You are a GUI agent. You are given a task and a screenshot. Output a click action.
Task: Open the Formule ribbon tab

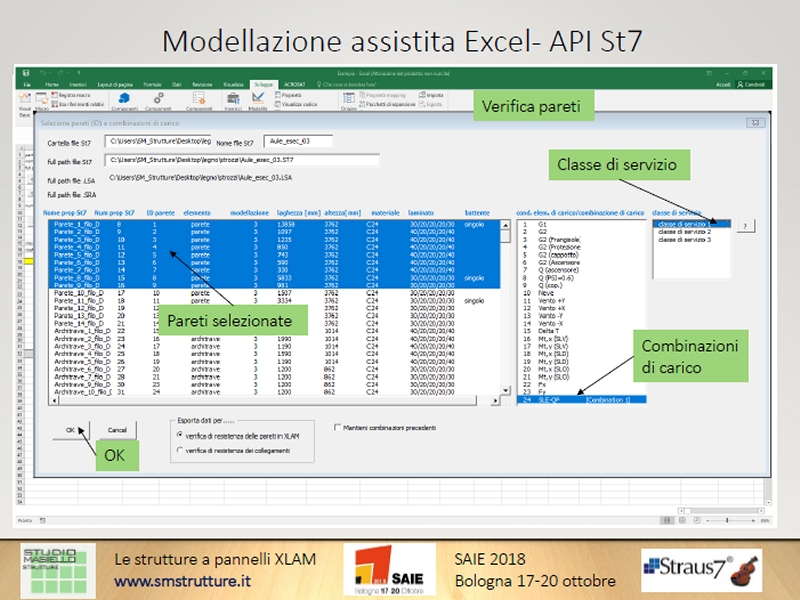[153, 86]
